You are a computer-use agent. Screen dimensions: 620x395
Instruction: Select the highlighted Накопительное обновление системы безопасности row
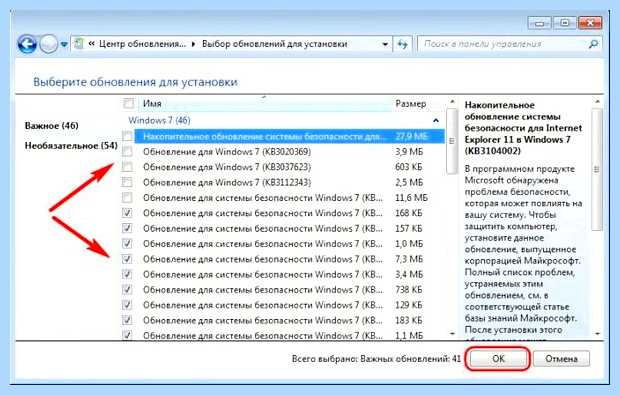click(x=289, y=136)
